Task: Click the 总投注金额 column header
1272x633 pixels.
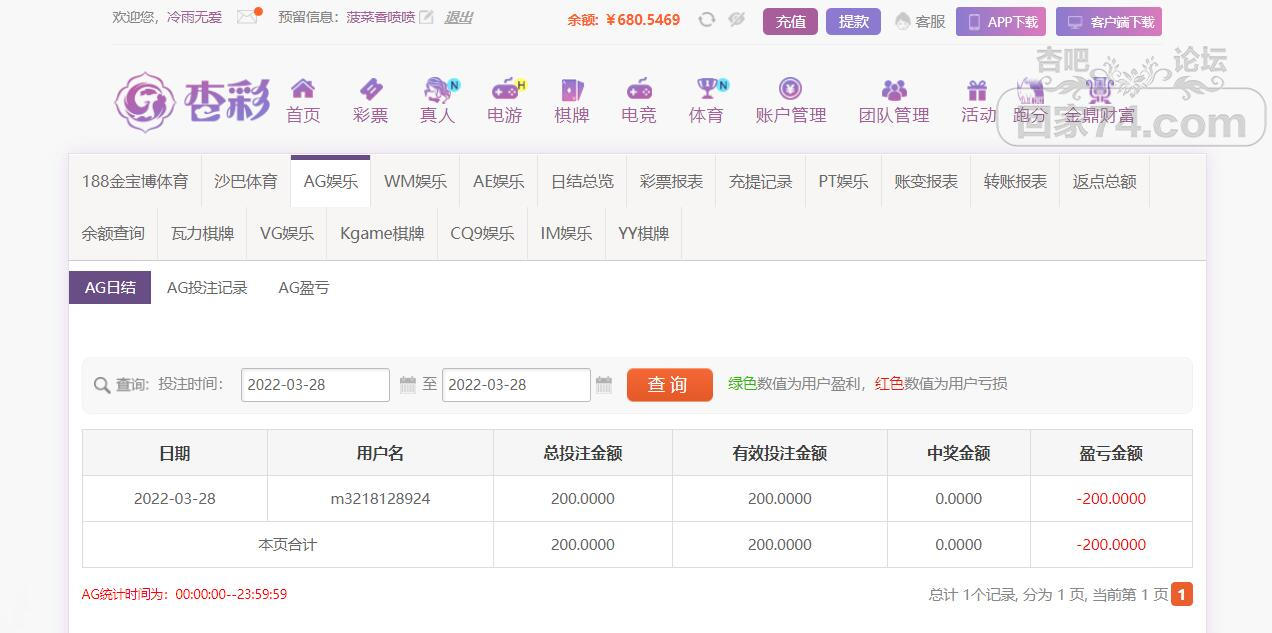Action: [583, 453]
